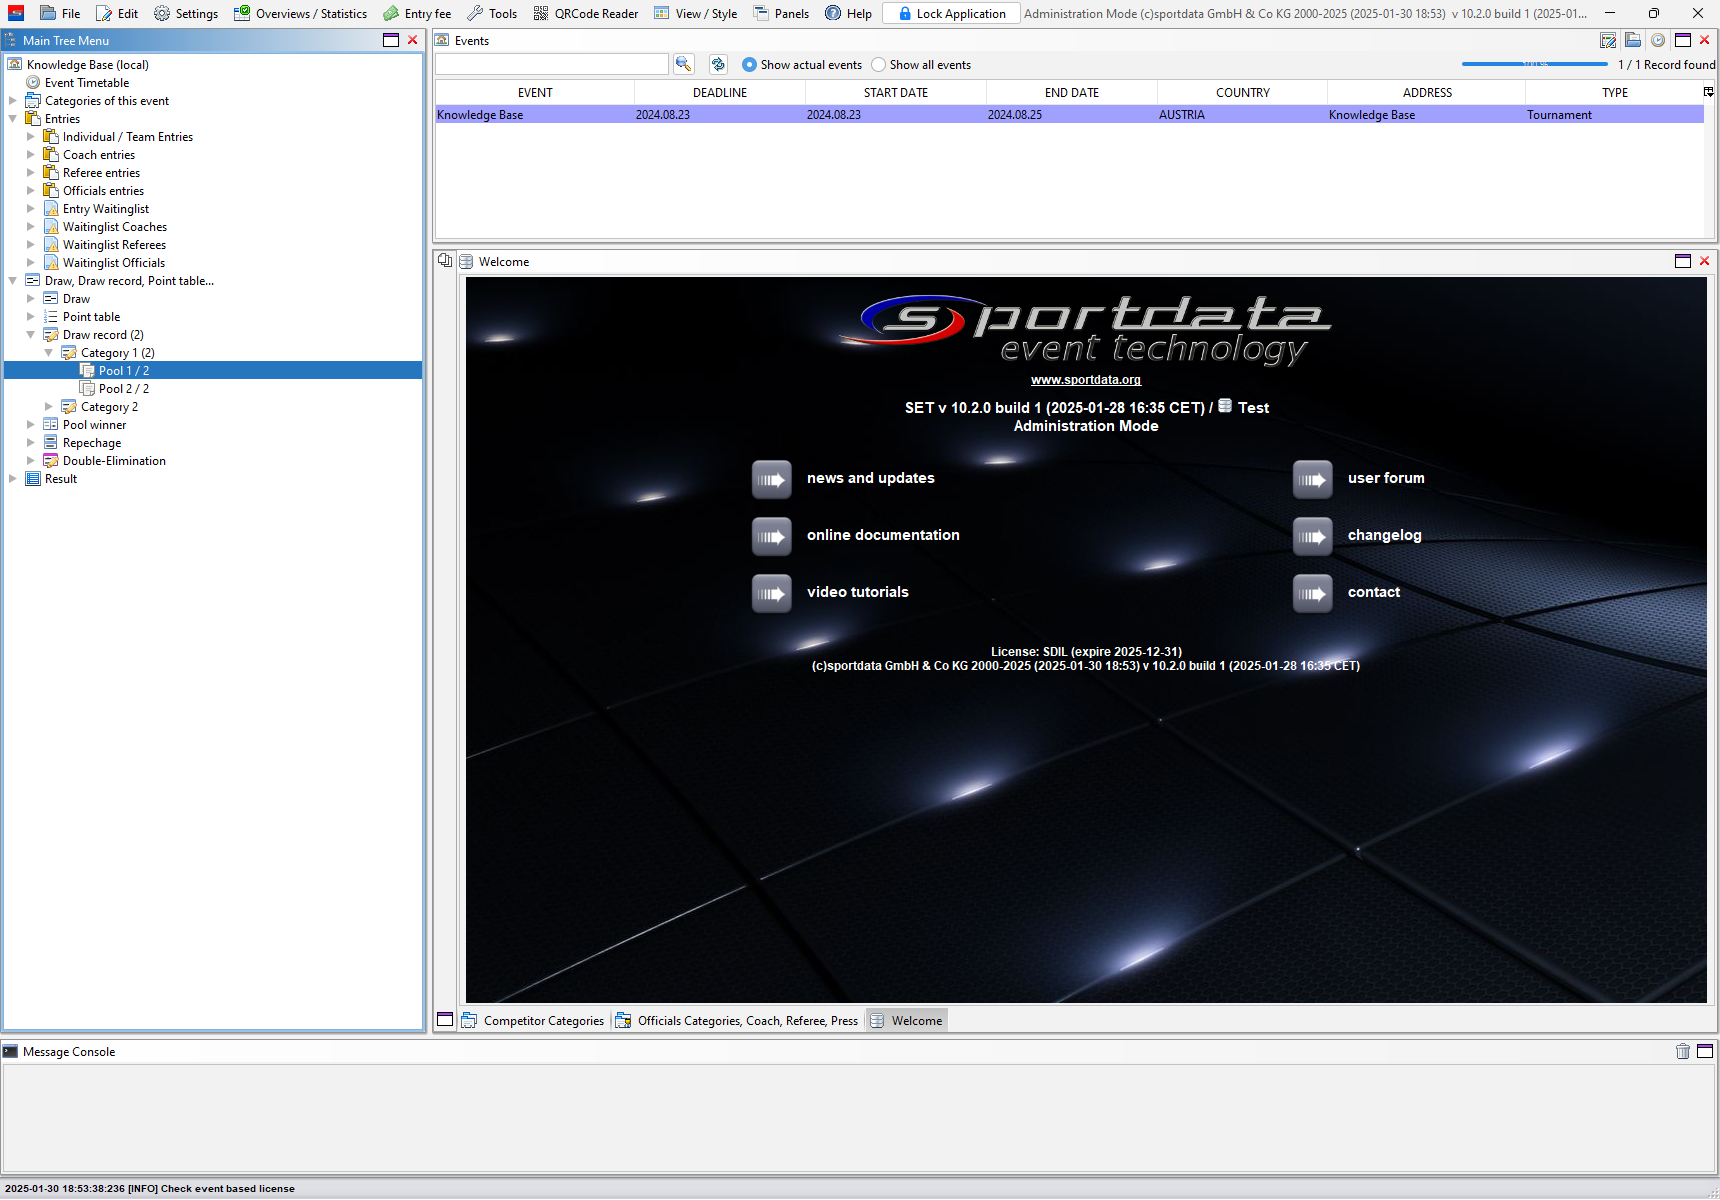Viewport: 1720px width, 1200px height.
Task: Click the panel icon left of Competitor Categories tab
Action: click(x=445, y=1020)
